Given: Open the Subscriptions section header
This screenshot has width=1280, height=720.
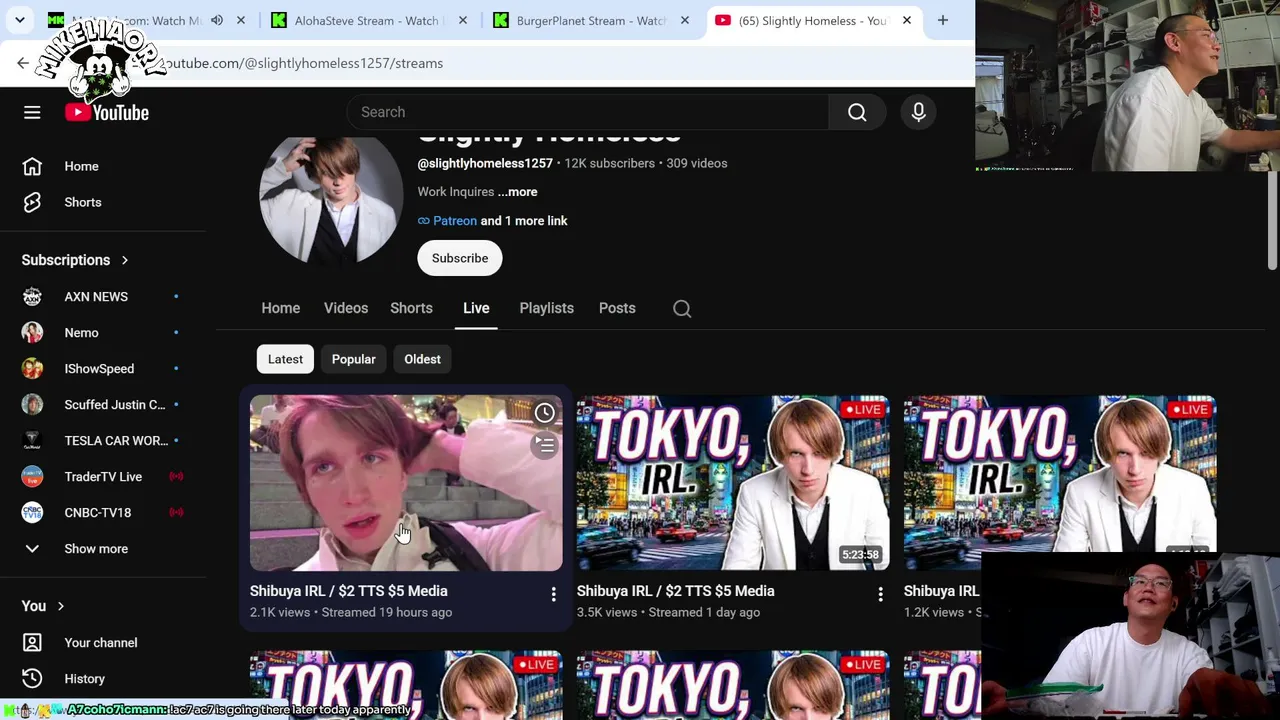Looking at the screenshot, I should click(75, 260).
